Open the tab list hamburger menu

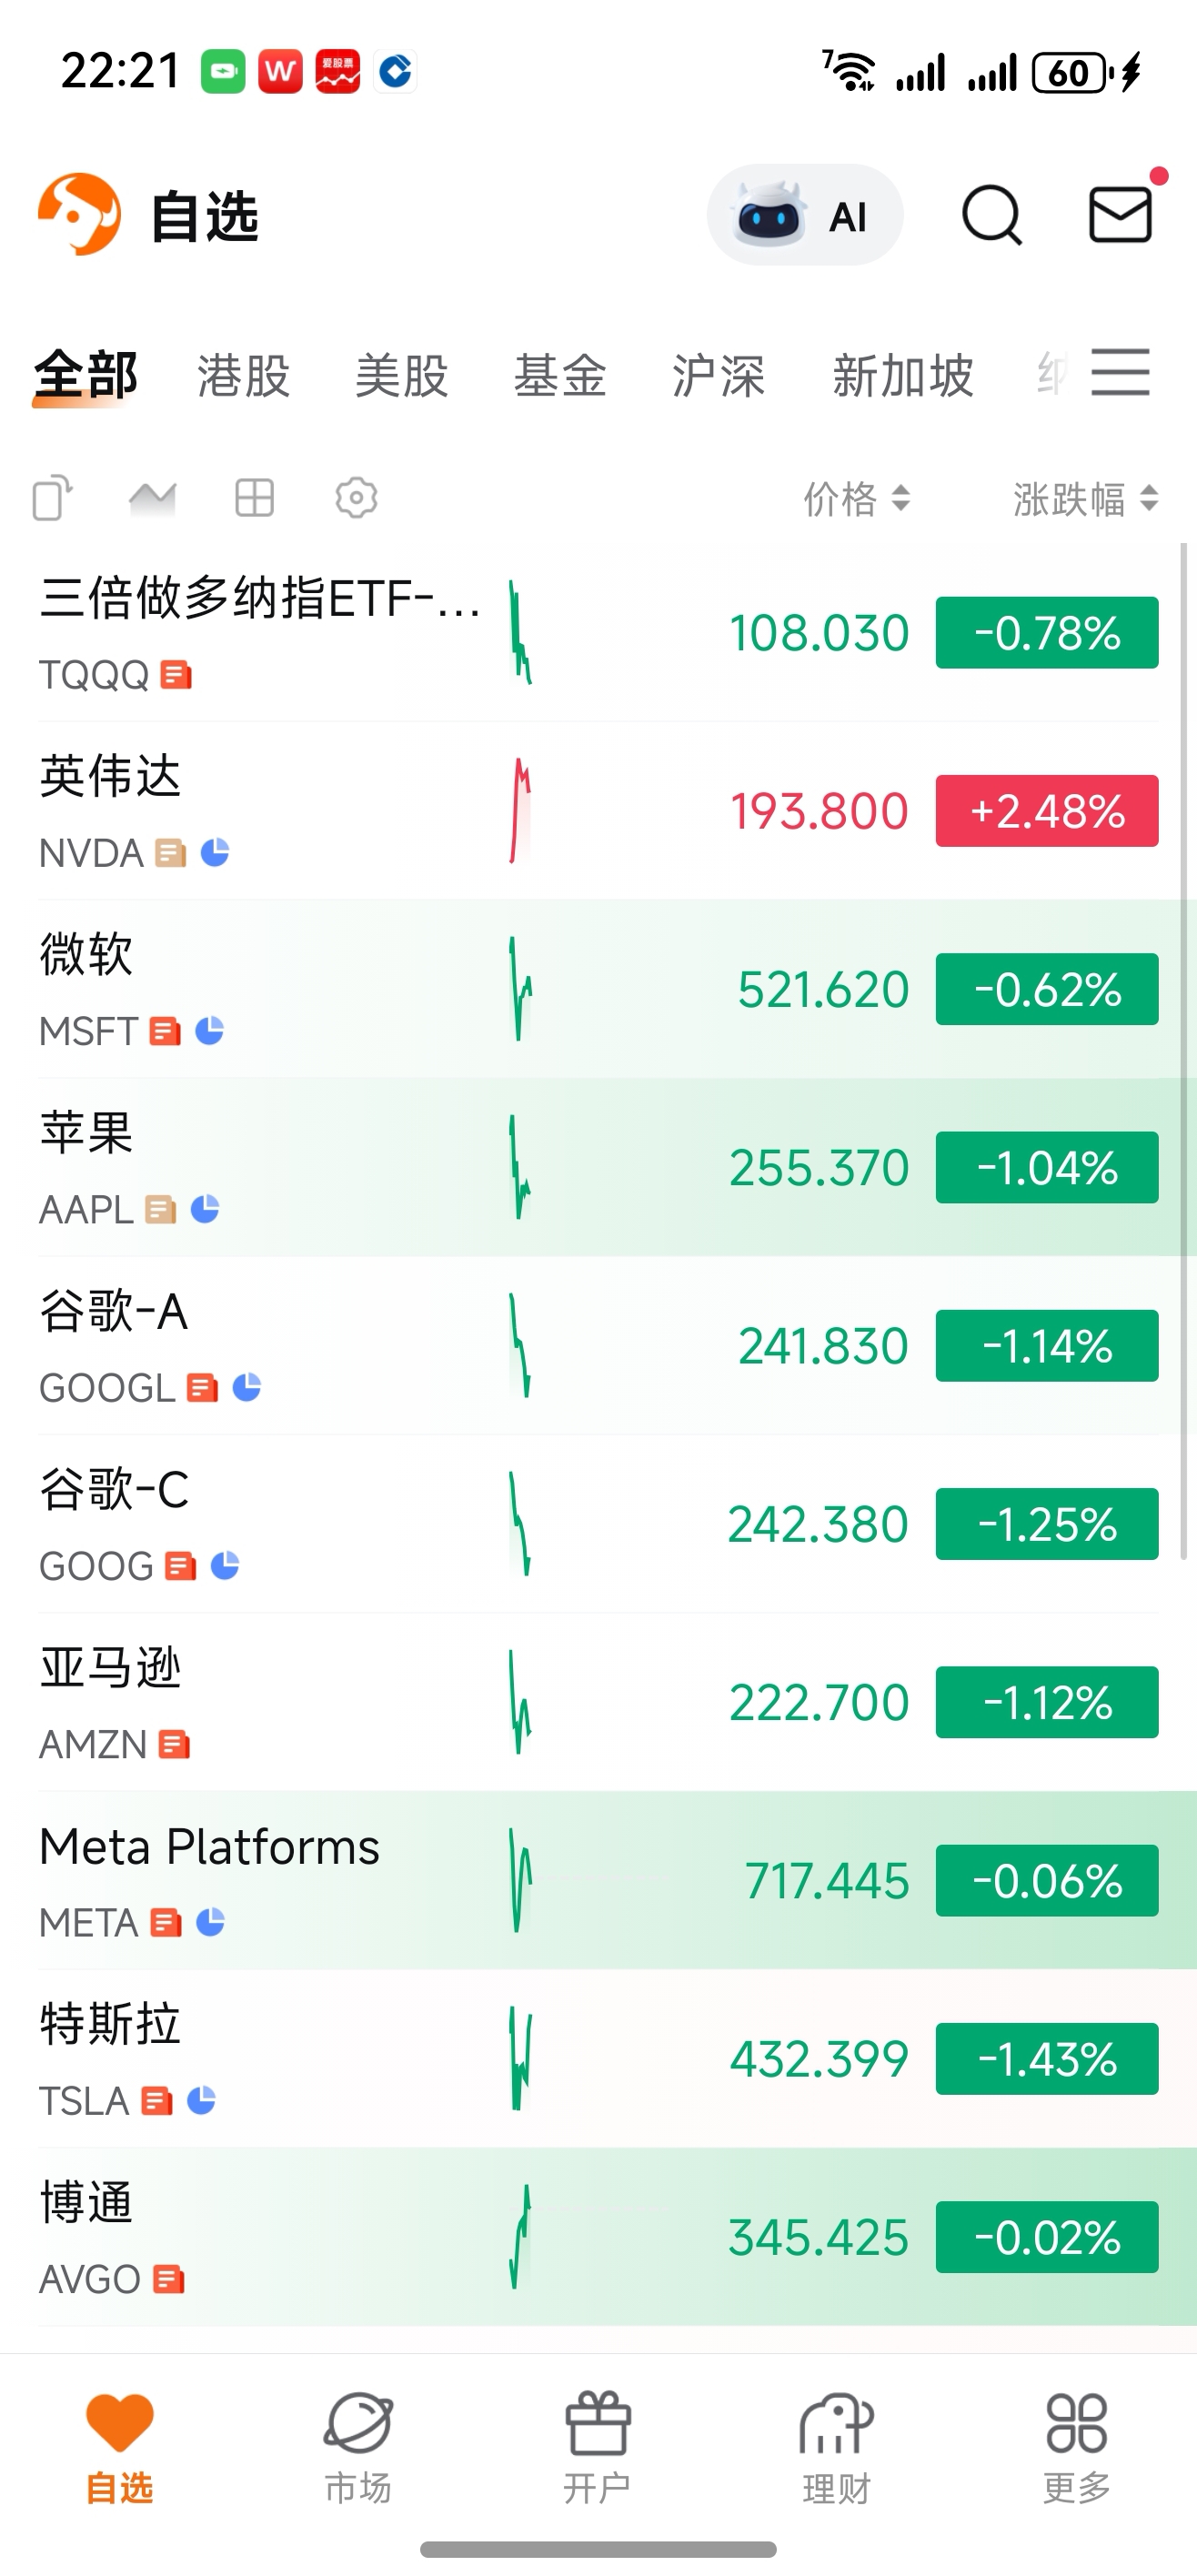click(1120, 373)
